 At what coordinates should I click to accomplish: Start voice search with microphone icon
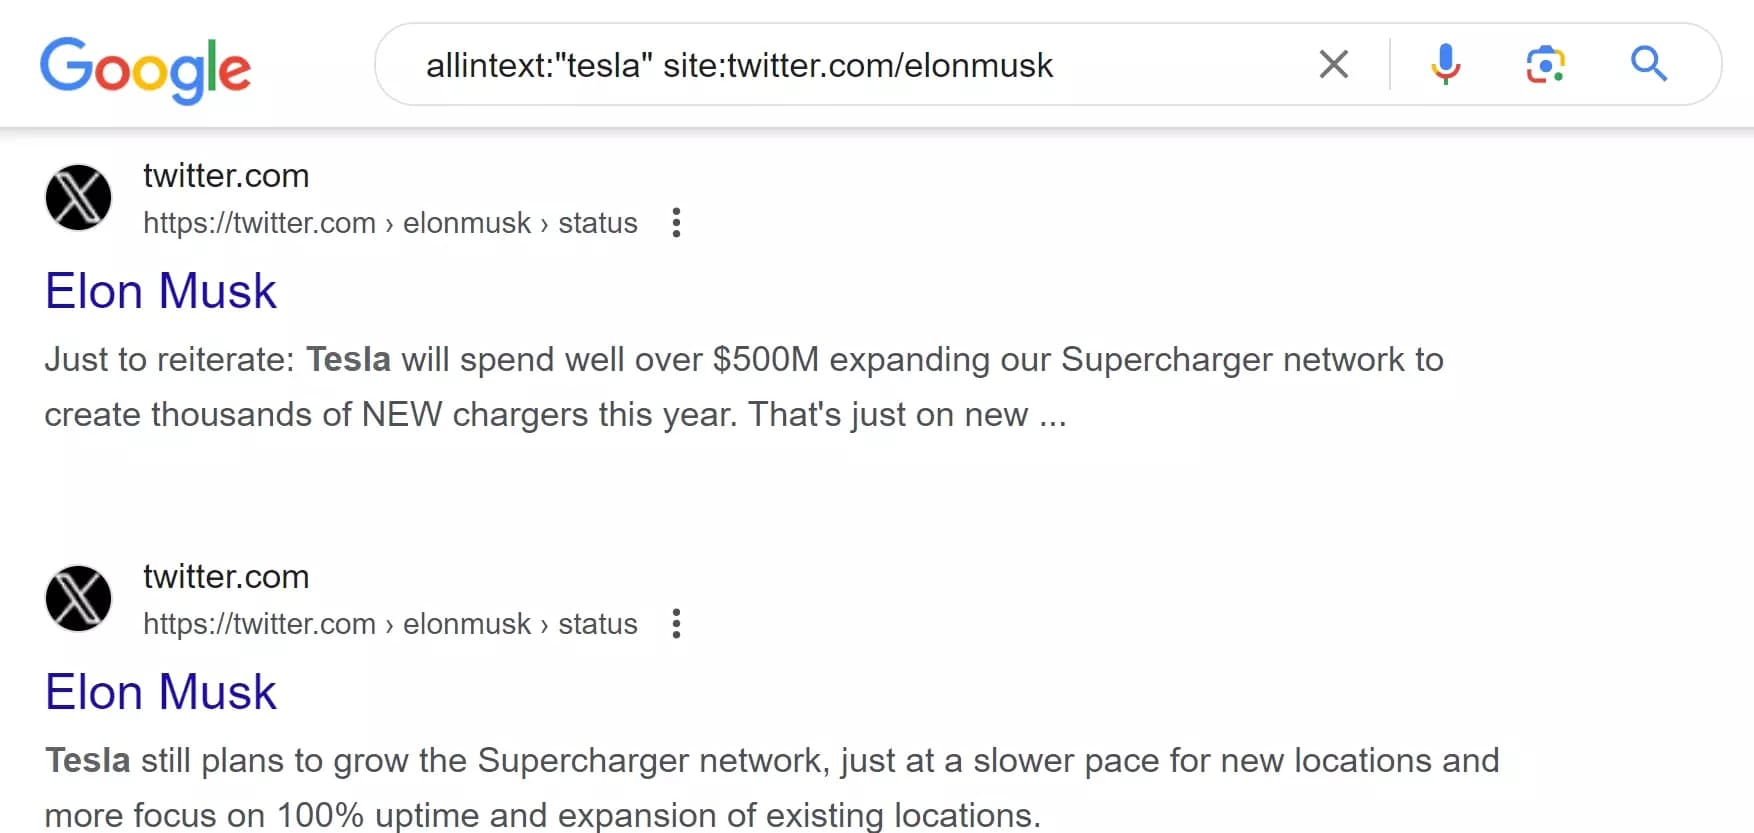(1445, 65)
